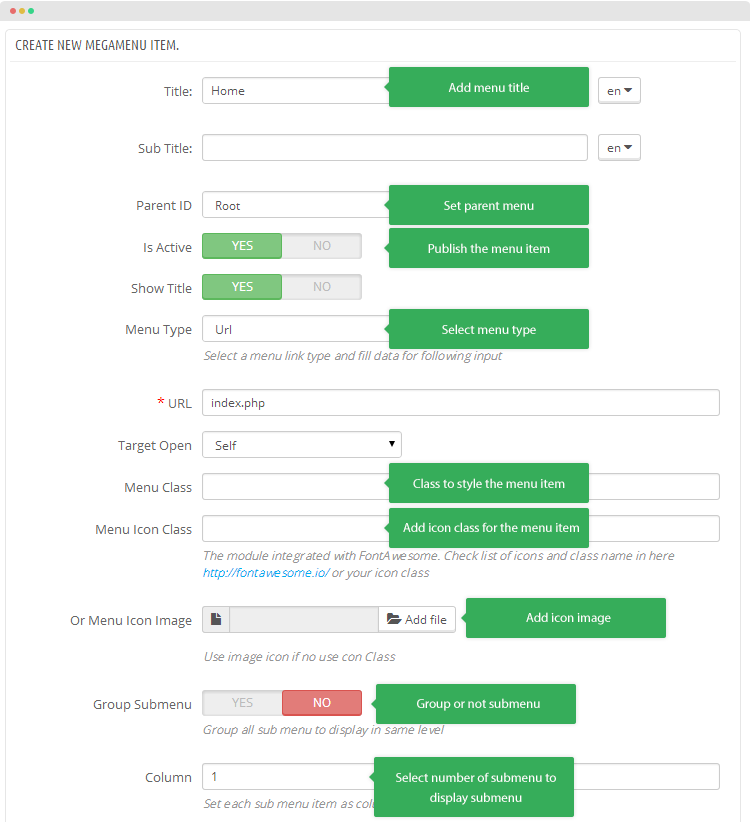The image size is (750, 822).
Task: Click the Add file button
Action: pos(417,620)
